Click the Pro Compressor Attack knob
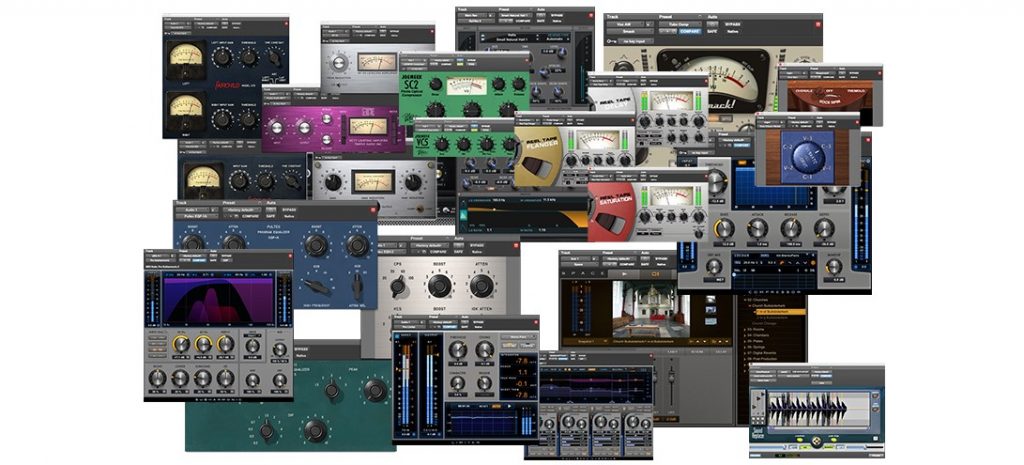Viewport: 1024px width, 465px height. (x=757, y=228)
